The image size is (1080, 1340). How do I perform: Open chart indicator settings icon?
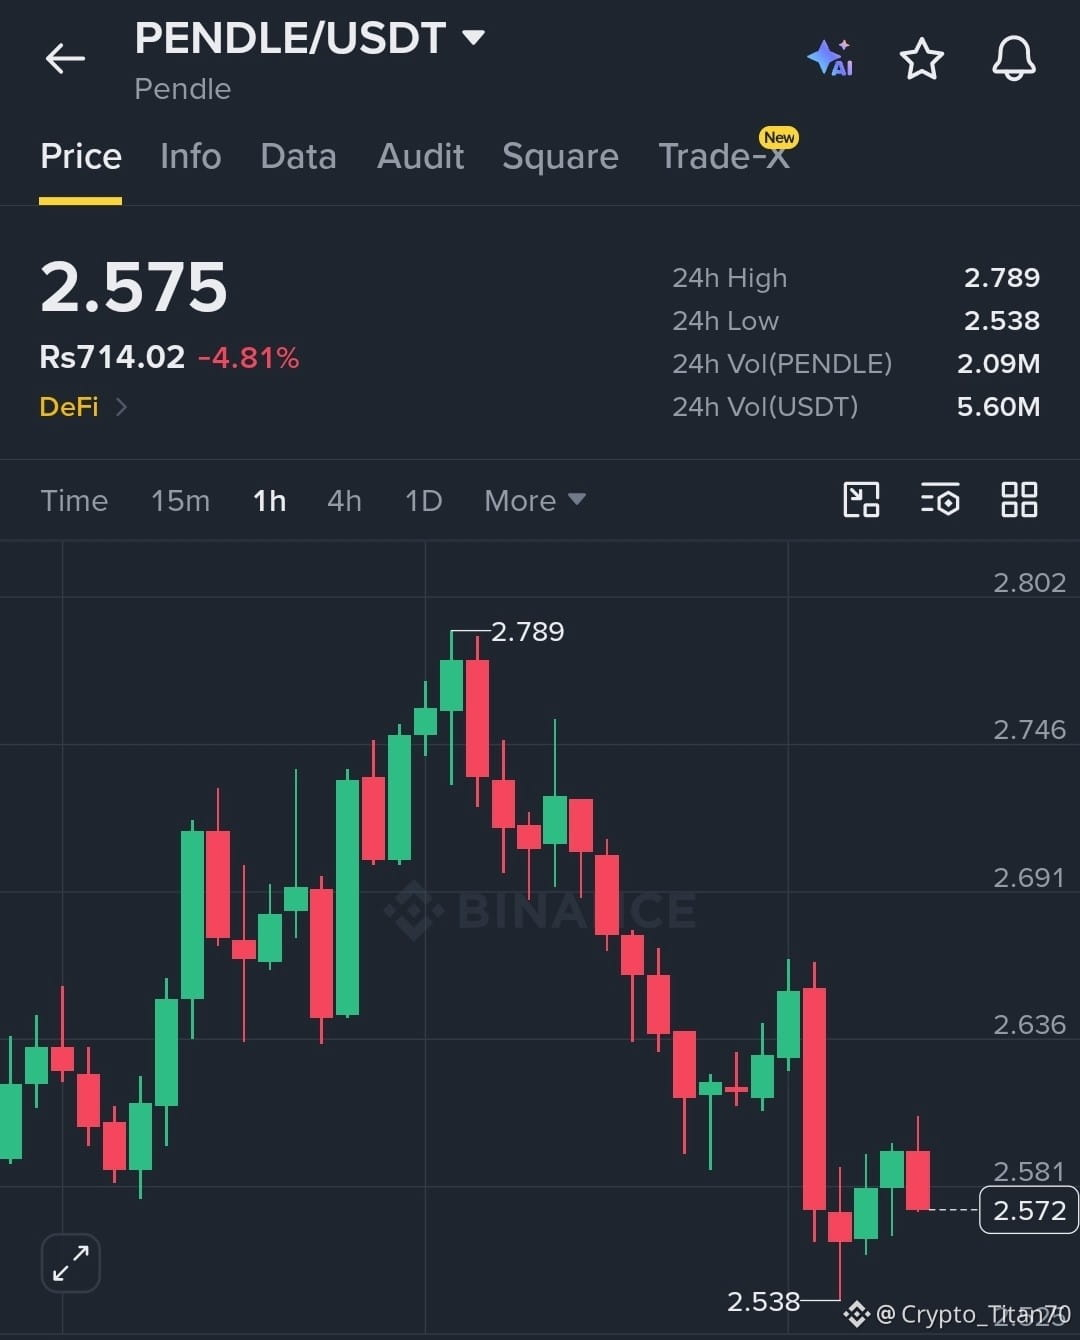pos(940,499)
